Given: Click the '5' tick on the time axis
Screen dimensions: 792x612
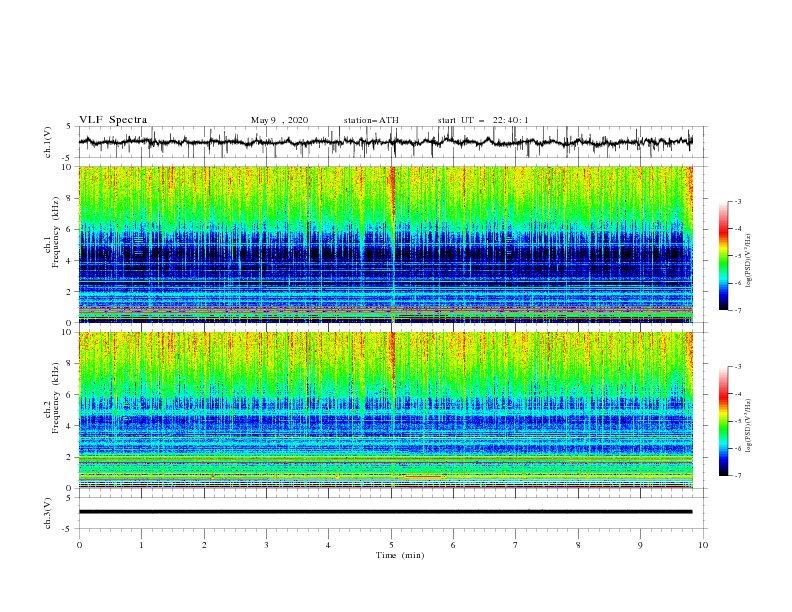Looking at the screenshot, I should coord(391,545).
